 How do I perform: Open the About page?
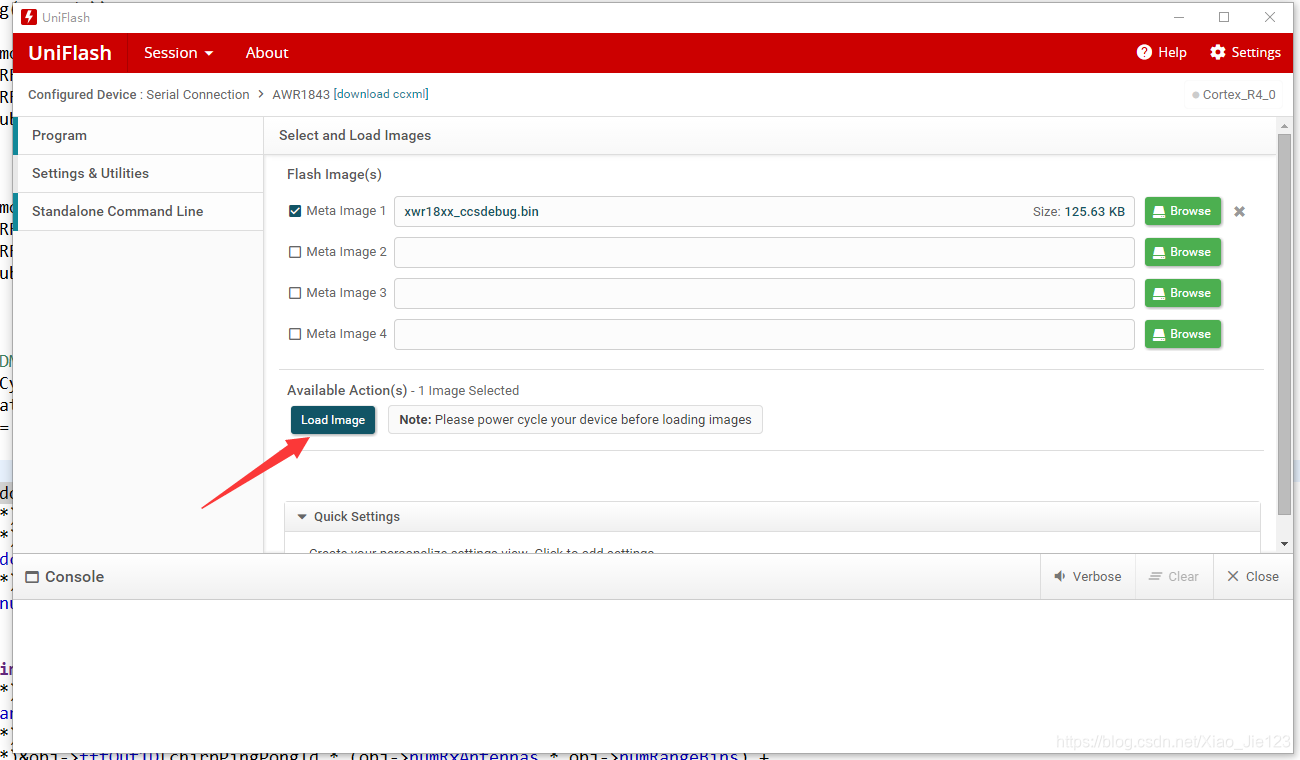point(267,53)
